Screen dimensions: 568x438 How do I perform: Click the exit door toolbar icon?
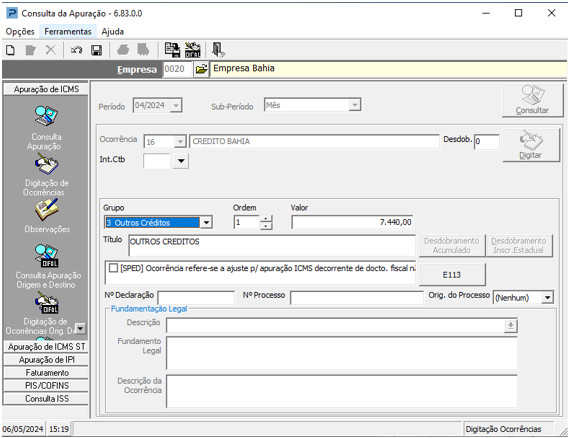click(218, 50)
